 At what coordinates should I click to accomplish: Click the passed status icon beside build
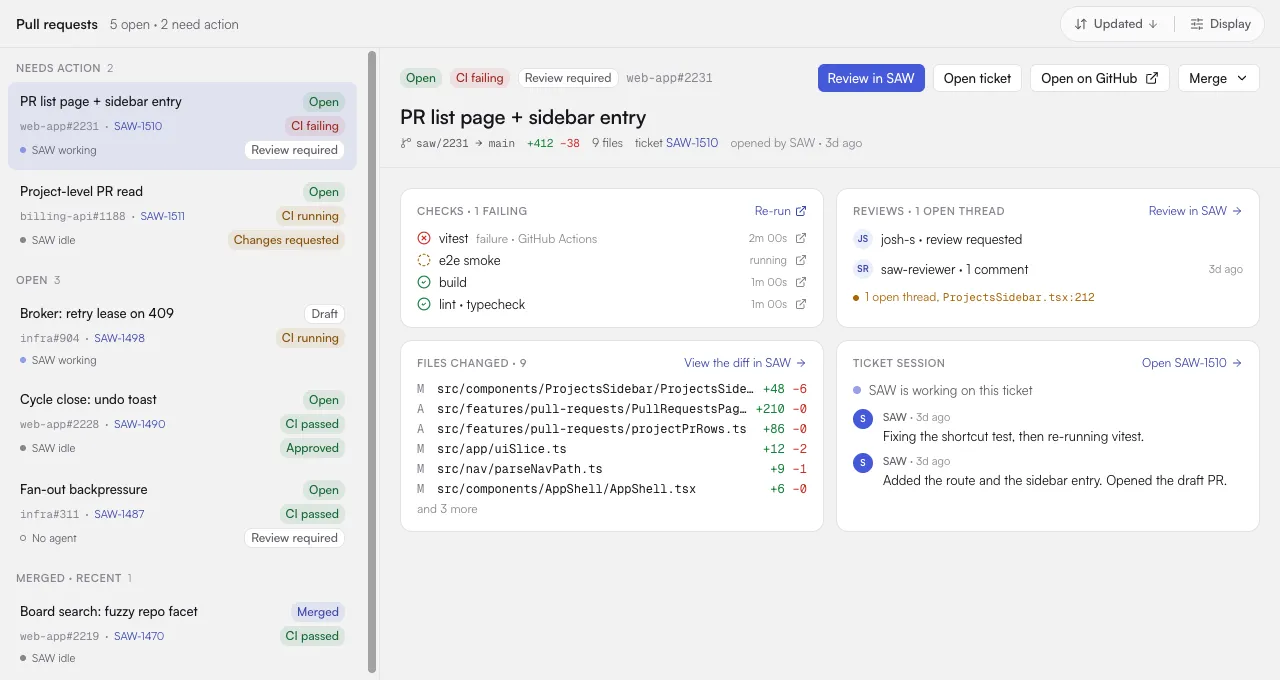point(424,283)
